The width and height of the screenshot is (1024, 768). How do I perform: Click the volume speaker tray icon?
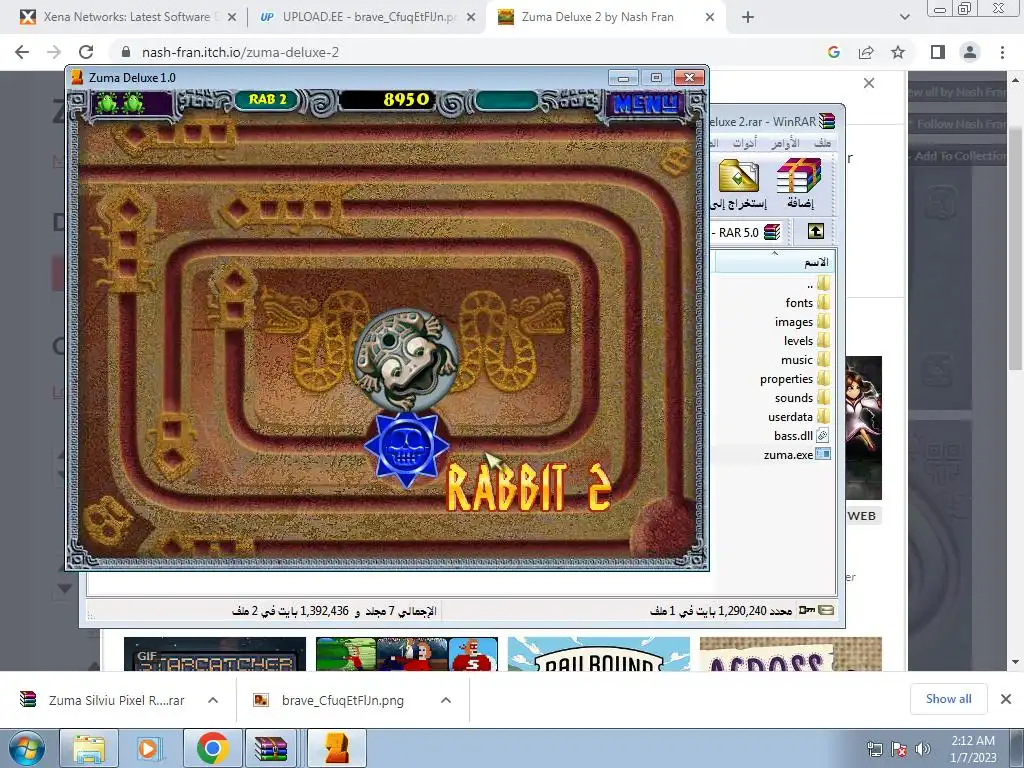(x=923, y=749)
